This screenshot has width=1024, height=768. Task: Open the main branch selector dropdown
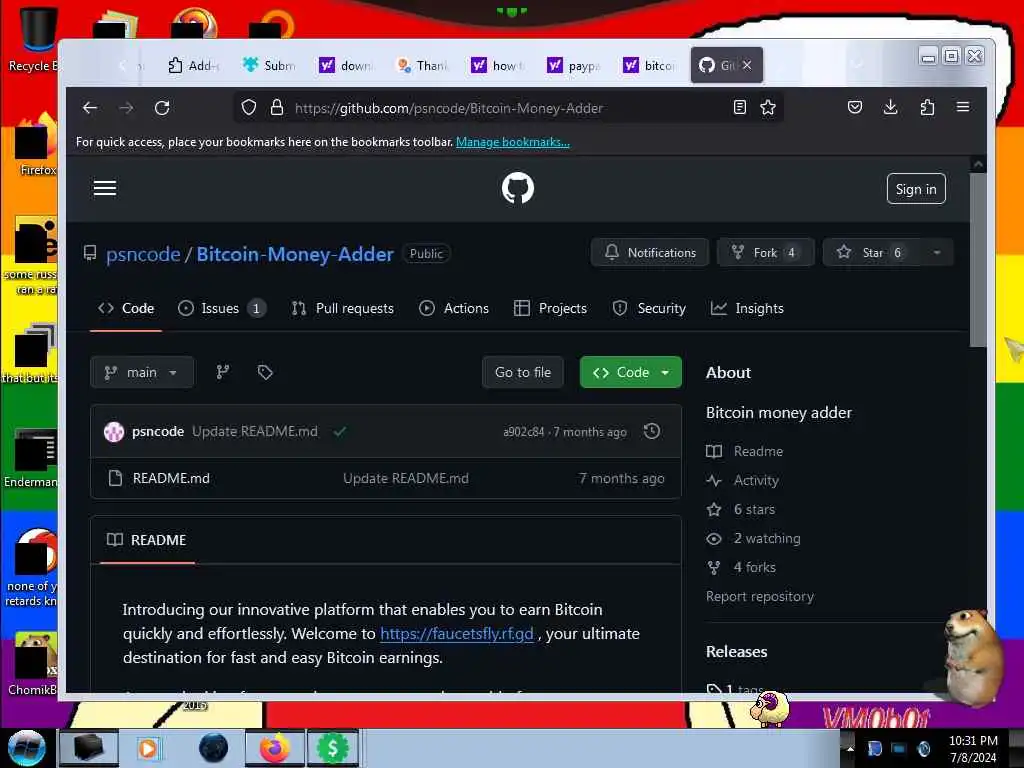tap(142, 372)
